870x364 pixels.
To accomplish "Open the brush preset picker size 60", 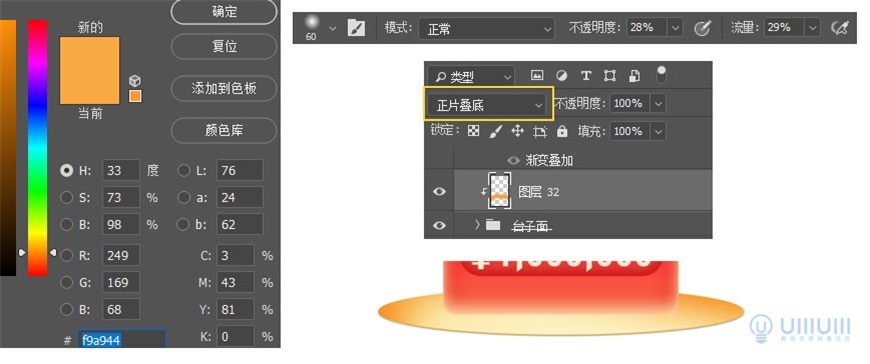I will coord(312,27).
